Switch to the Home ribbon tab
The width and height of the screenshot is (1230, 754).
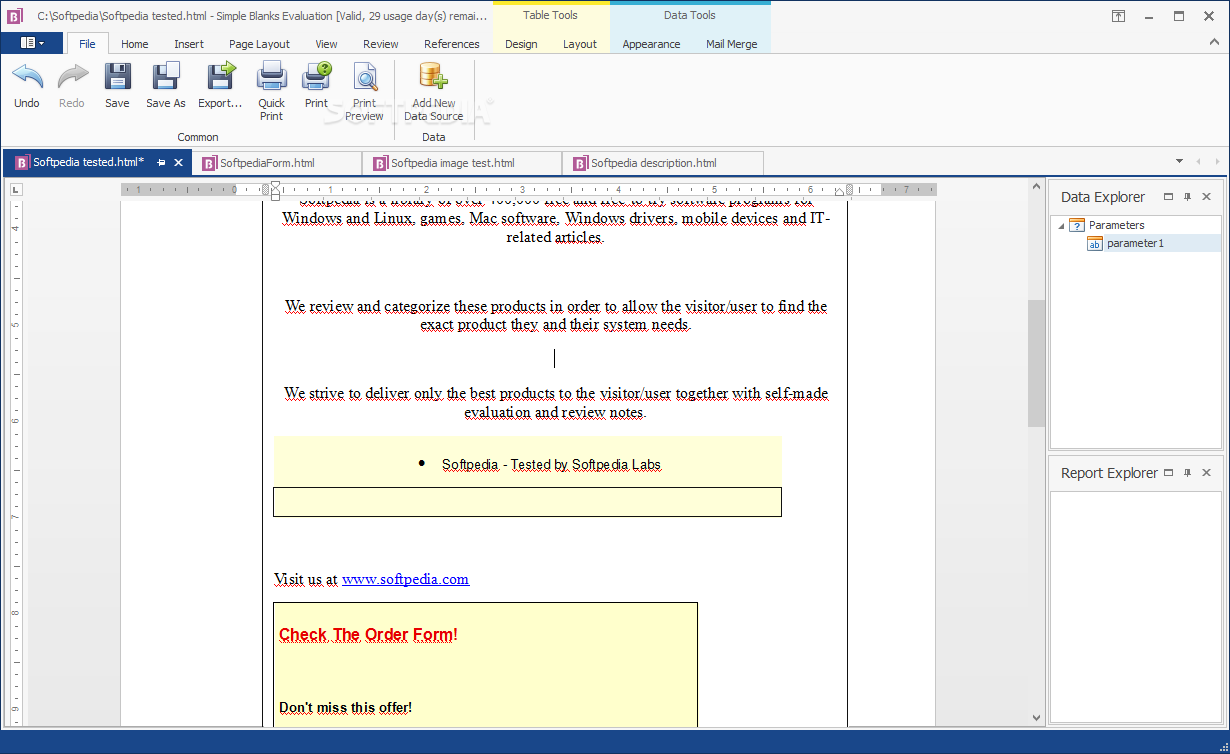click(x=134, y=44)
